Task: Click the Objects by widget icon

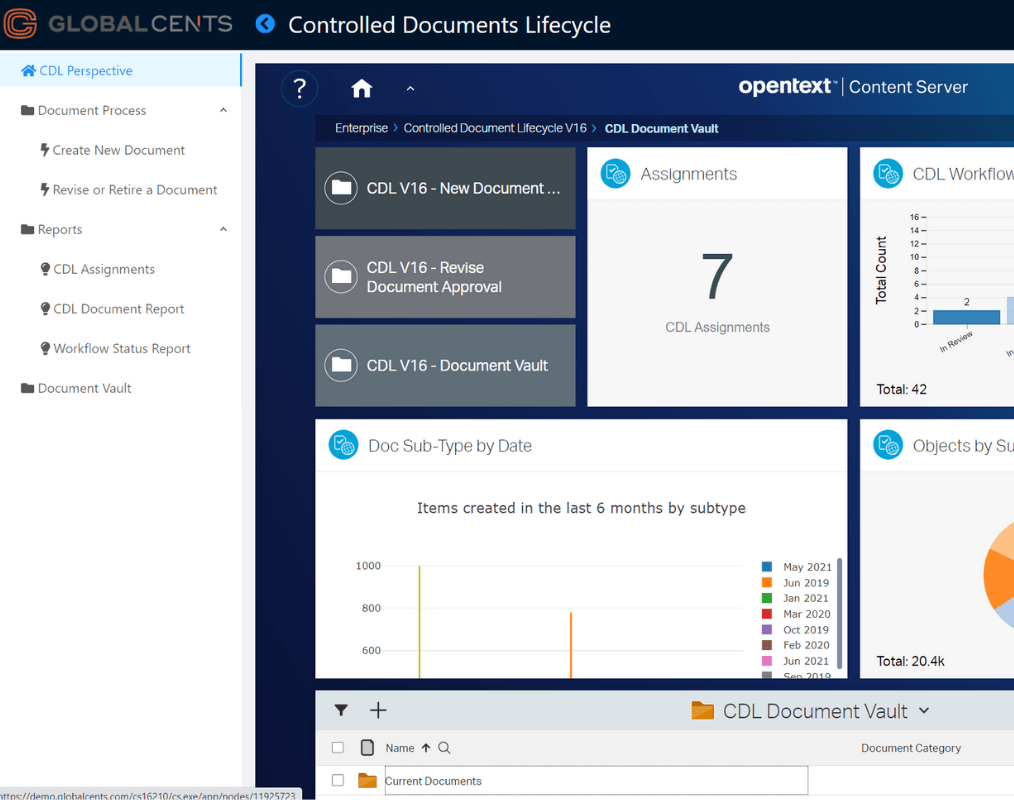Action: point(888,445)
